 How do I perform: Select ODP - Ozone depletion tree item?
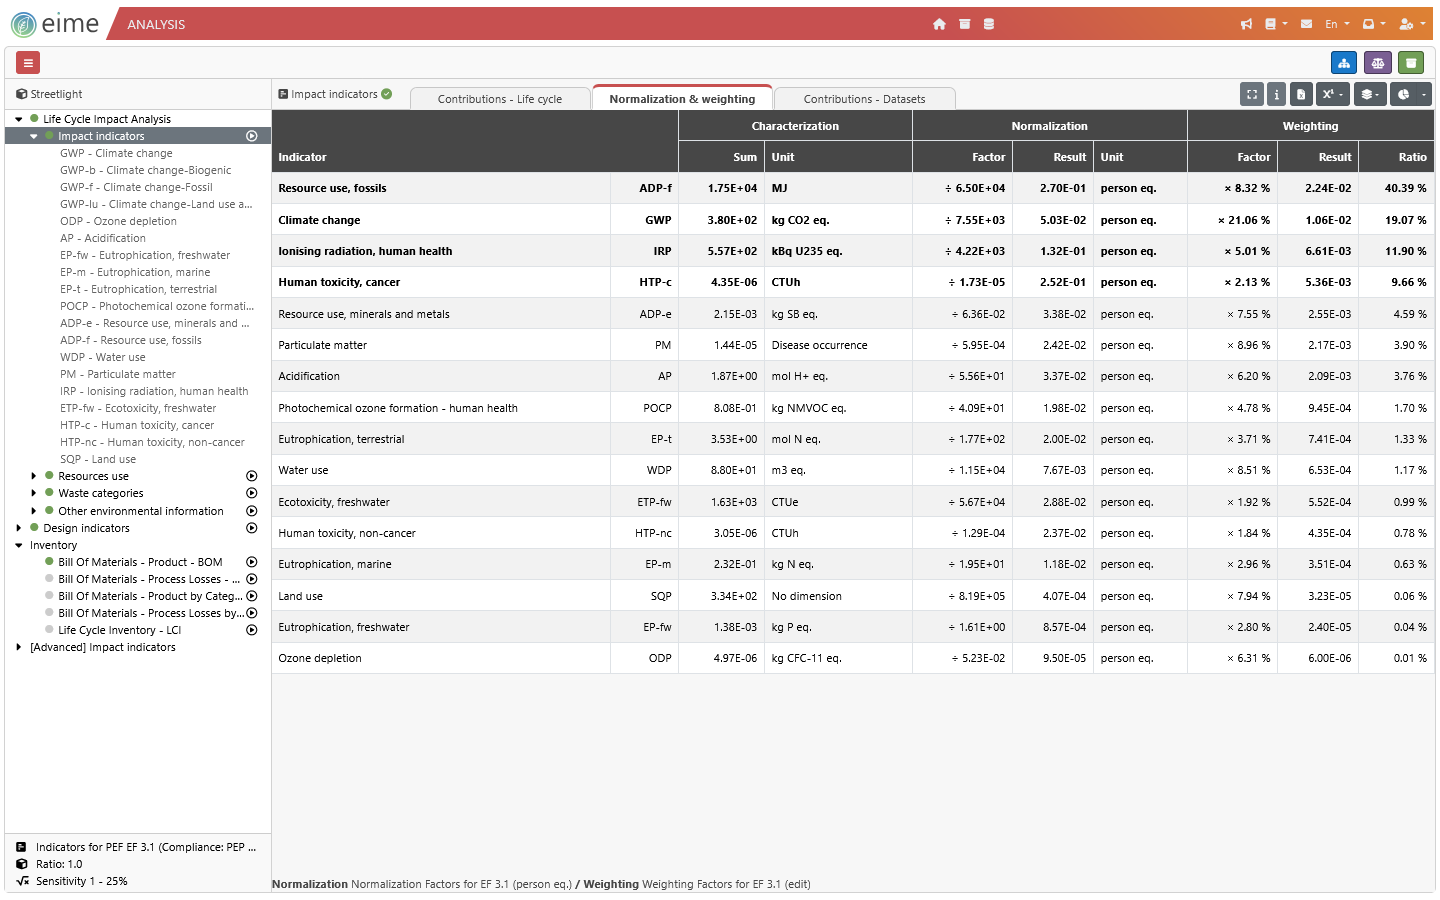[118, 221]
